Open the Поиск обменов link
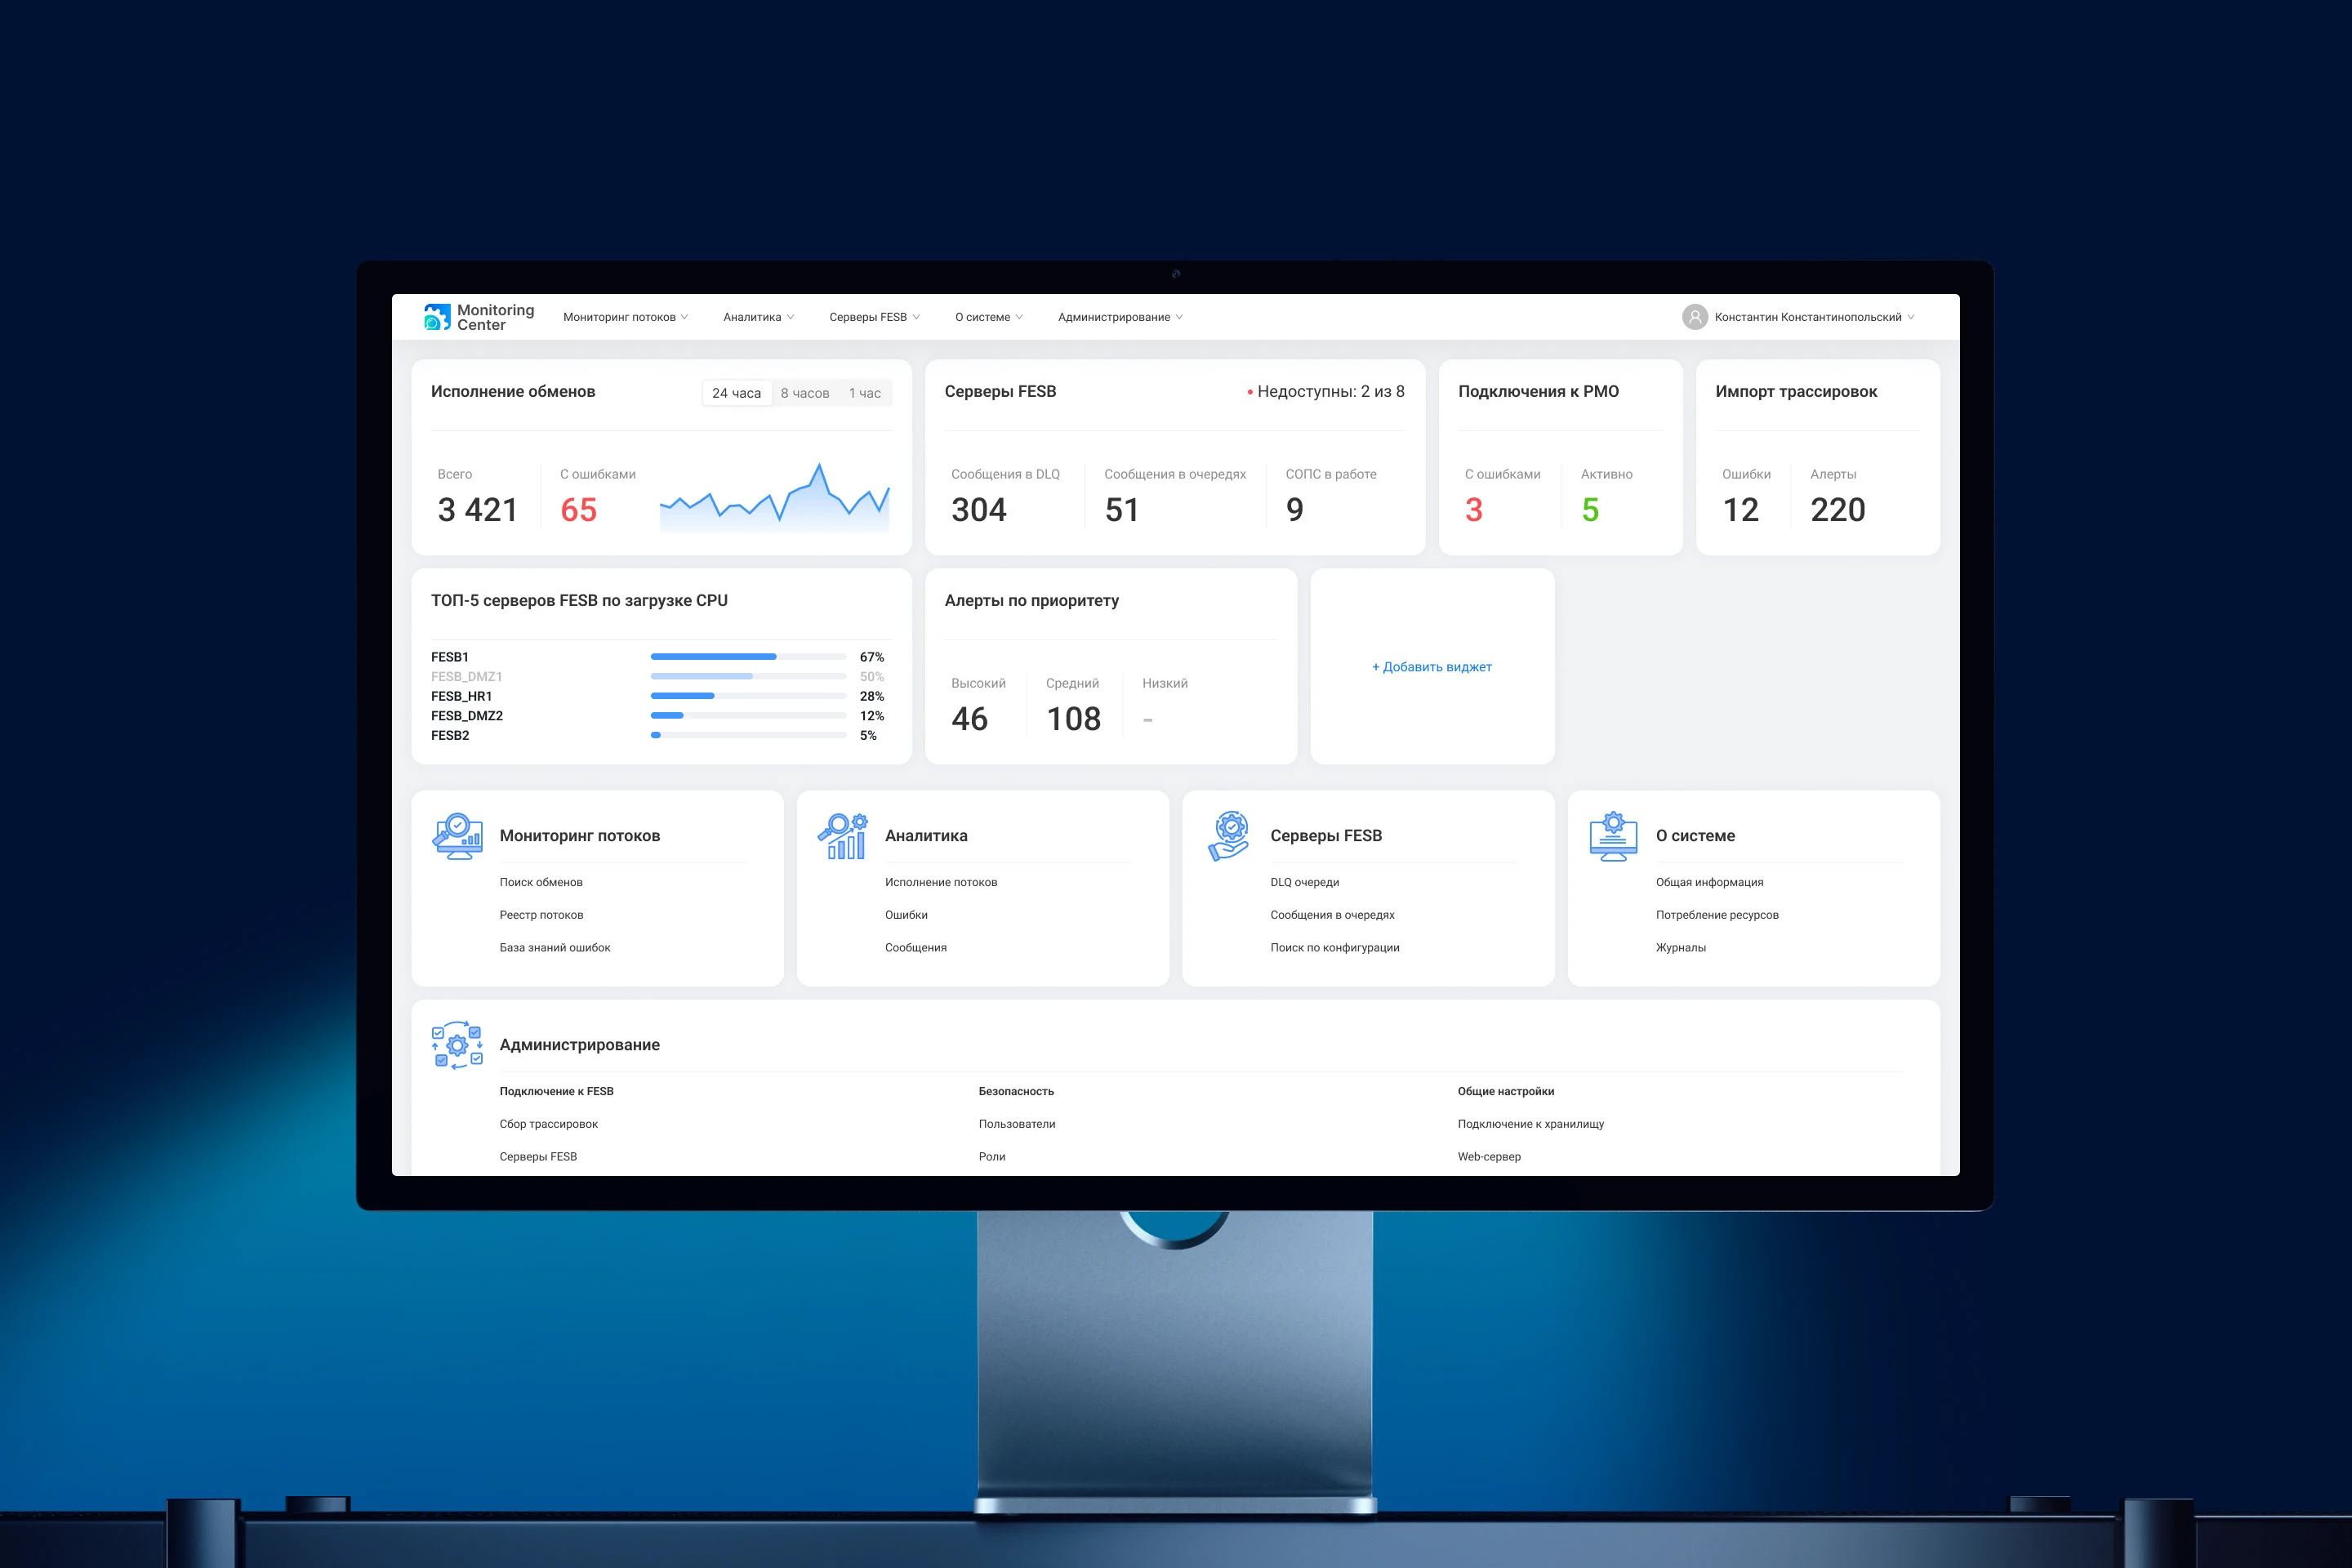This screenshot has height=1568, width=2352. [541, 882]
